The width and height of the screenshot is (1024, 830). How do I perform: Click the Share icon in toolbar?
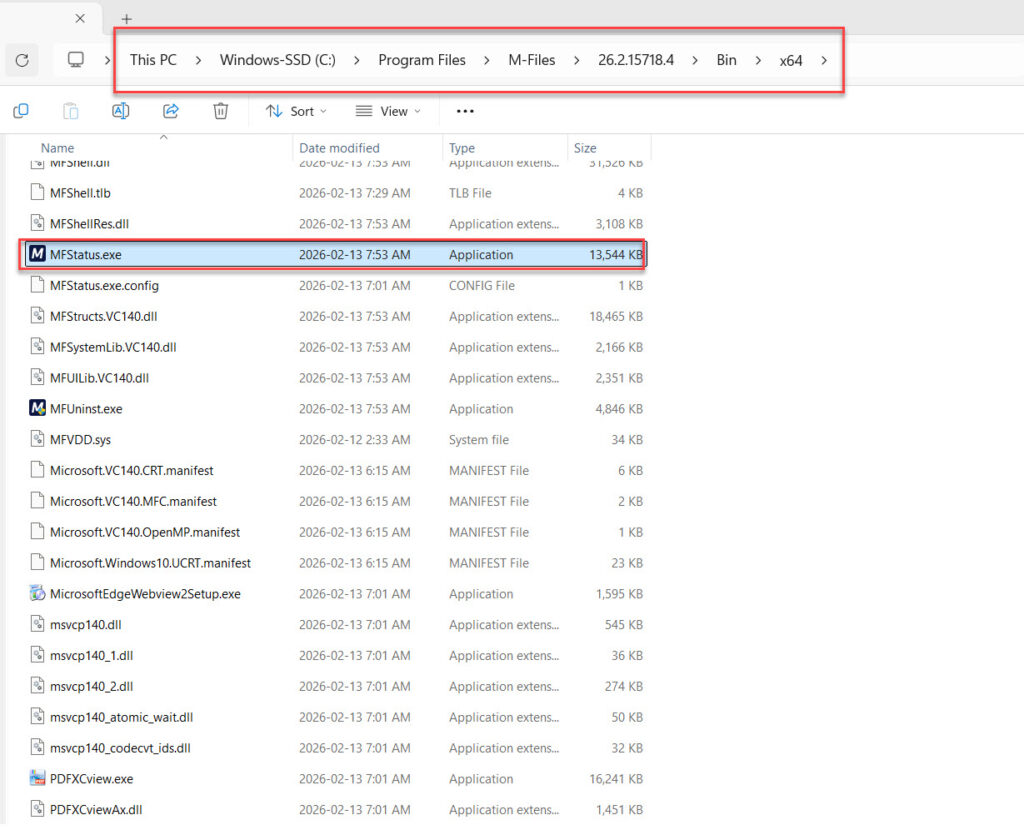point(170,111)
